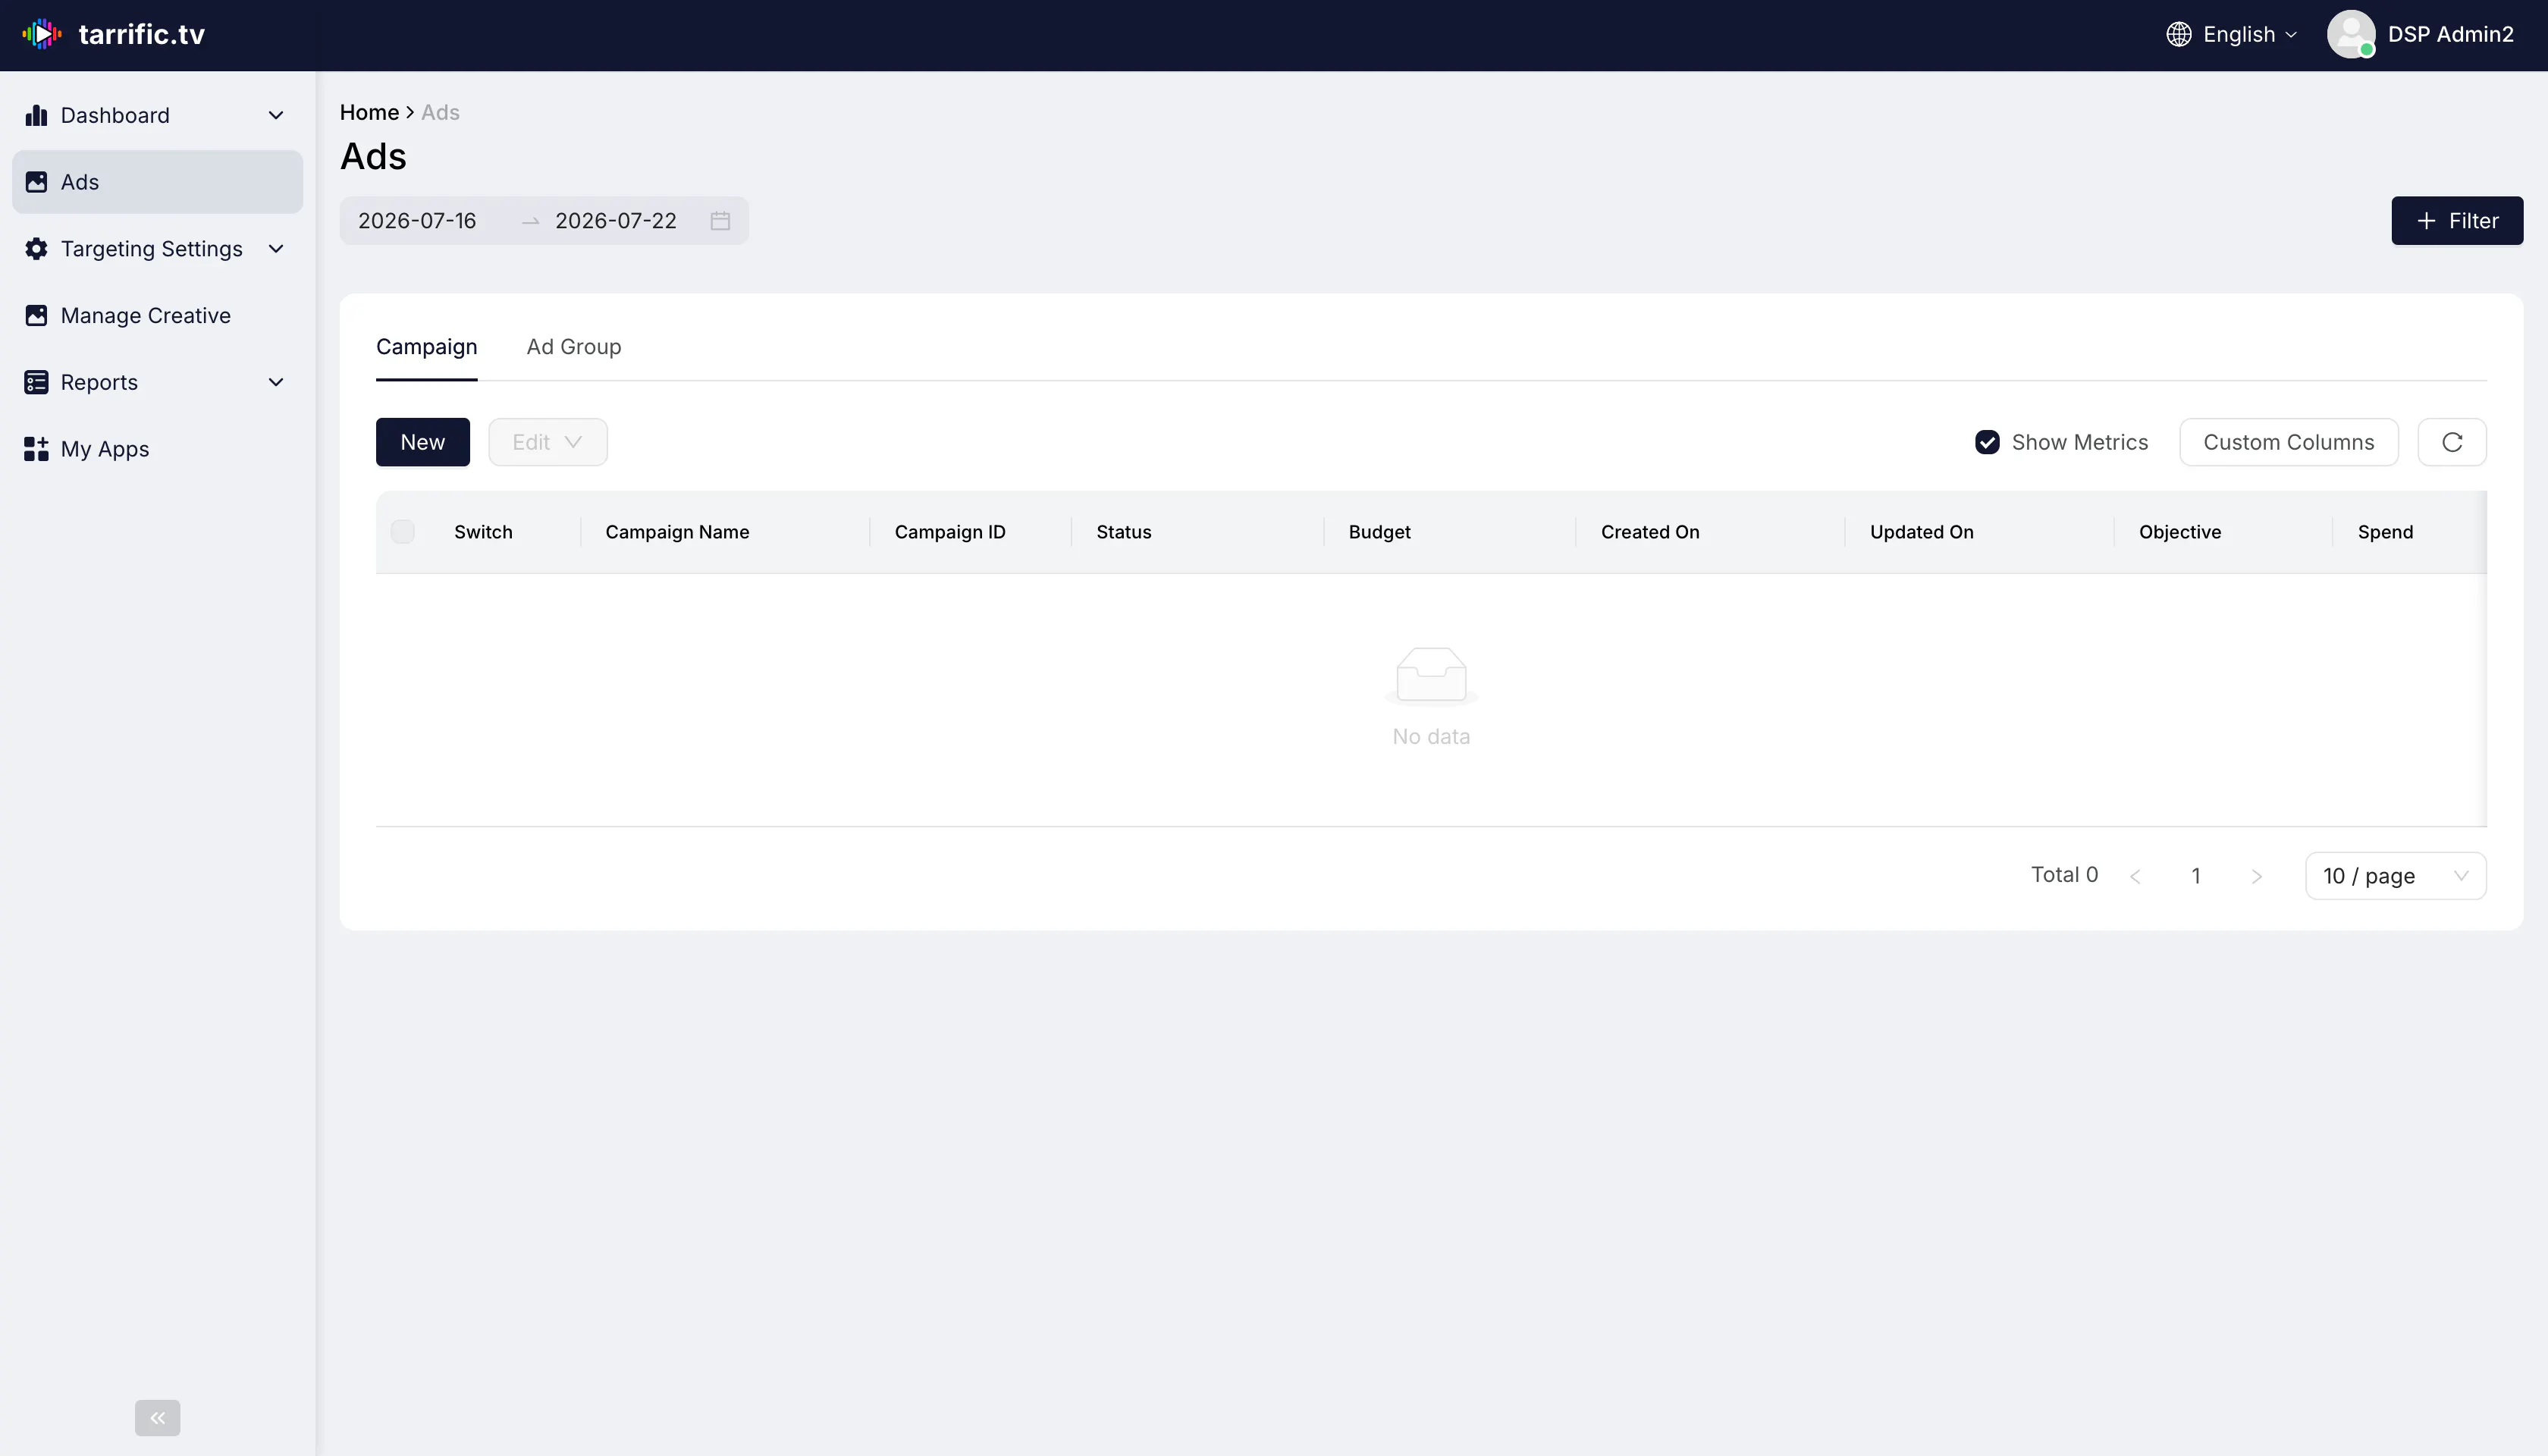Click the Targeting Settings gear icon
This screenshot has width=2548, height=1456.
[36, 249]
